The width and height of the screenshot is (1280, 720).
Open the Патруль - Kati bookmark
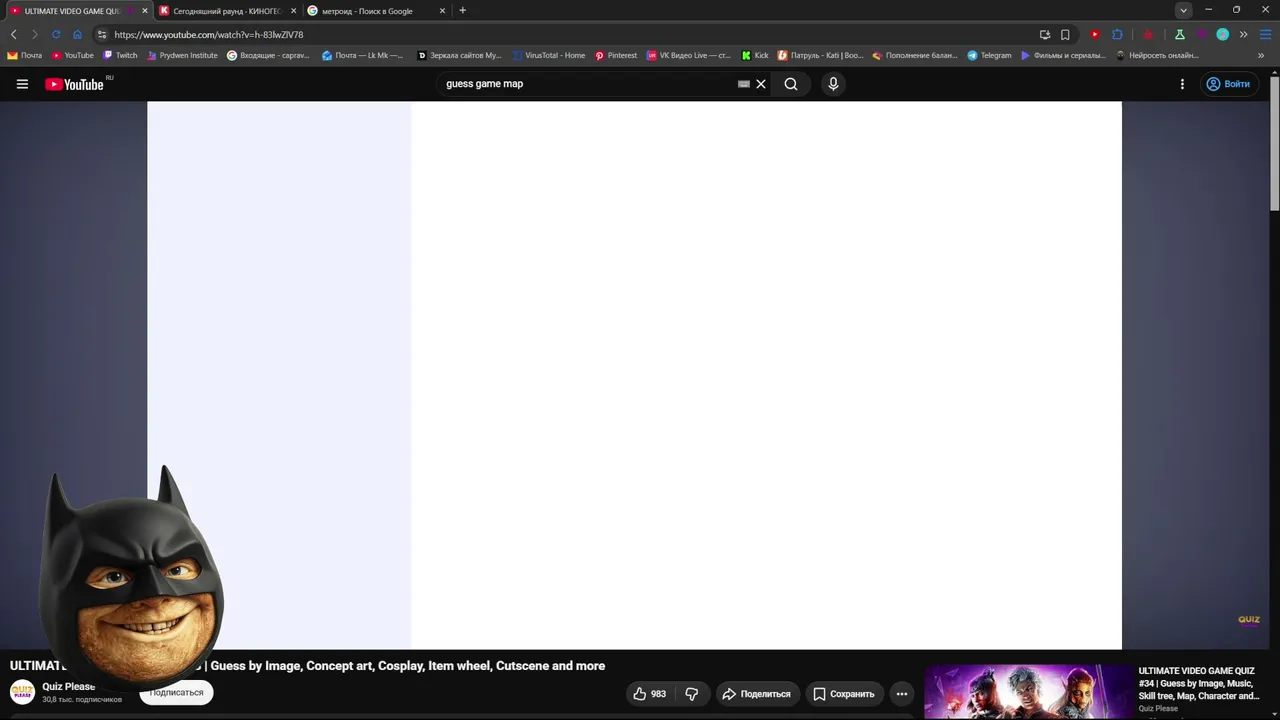[x=820, y=56]
